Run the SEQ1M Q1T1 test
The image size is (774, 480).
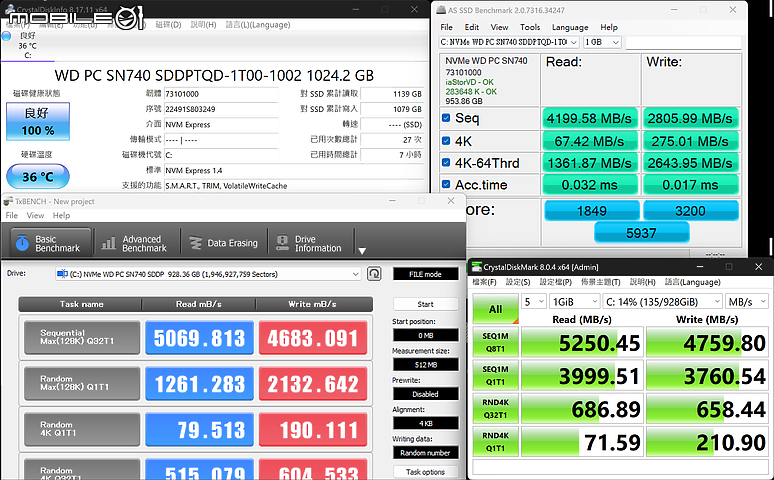point(495,375)
